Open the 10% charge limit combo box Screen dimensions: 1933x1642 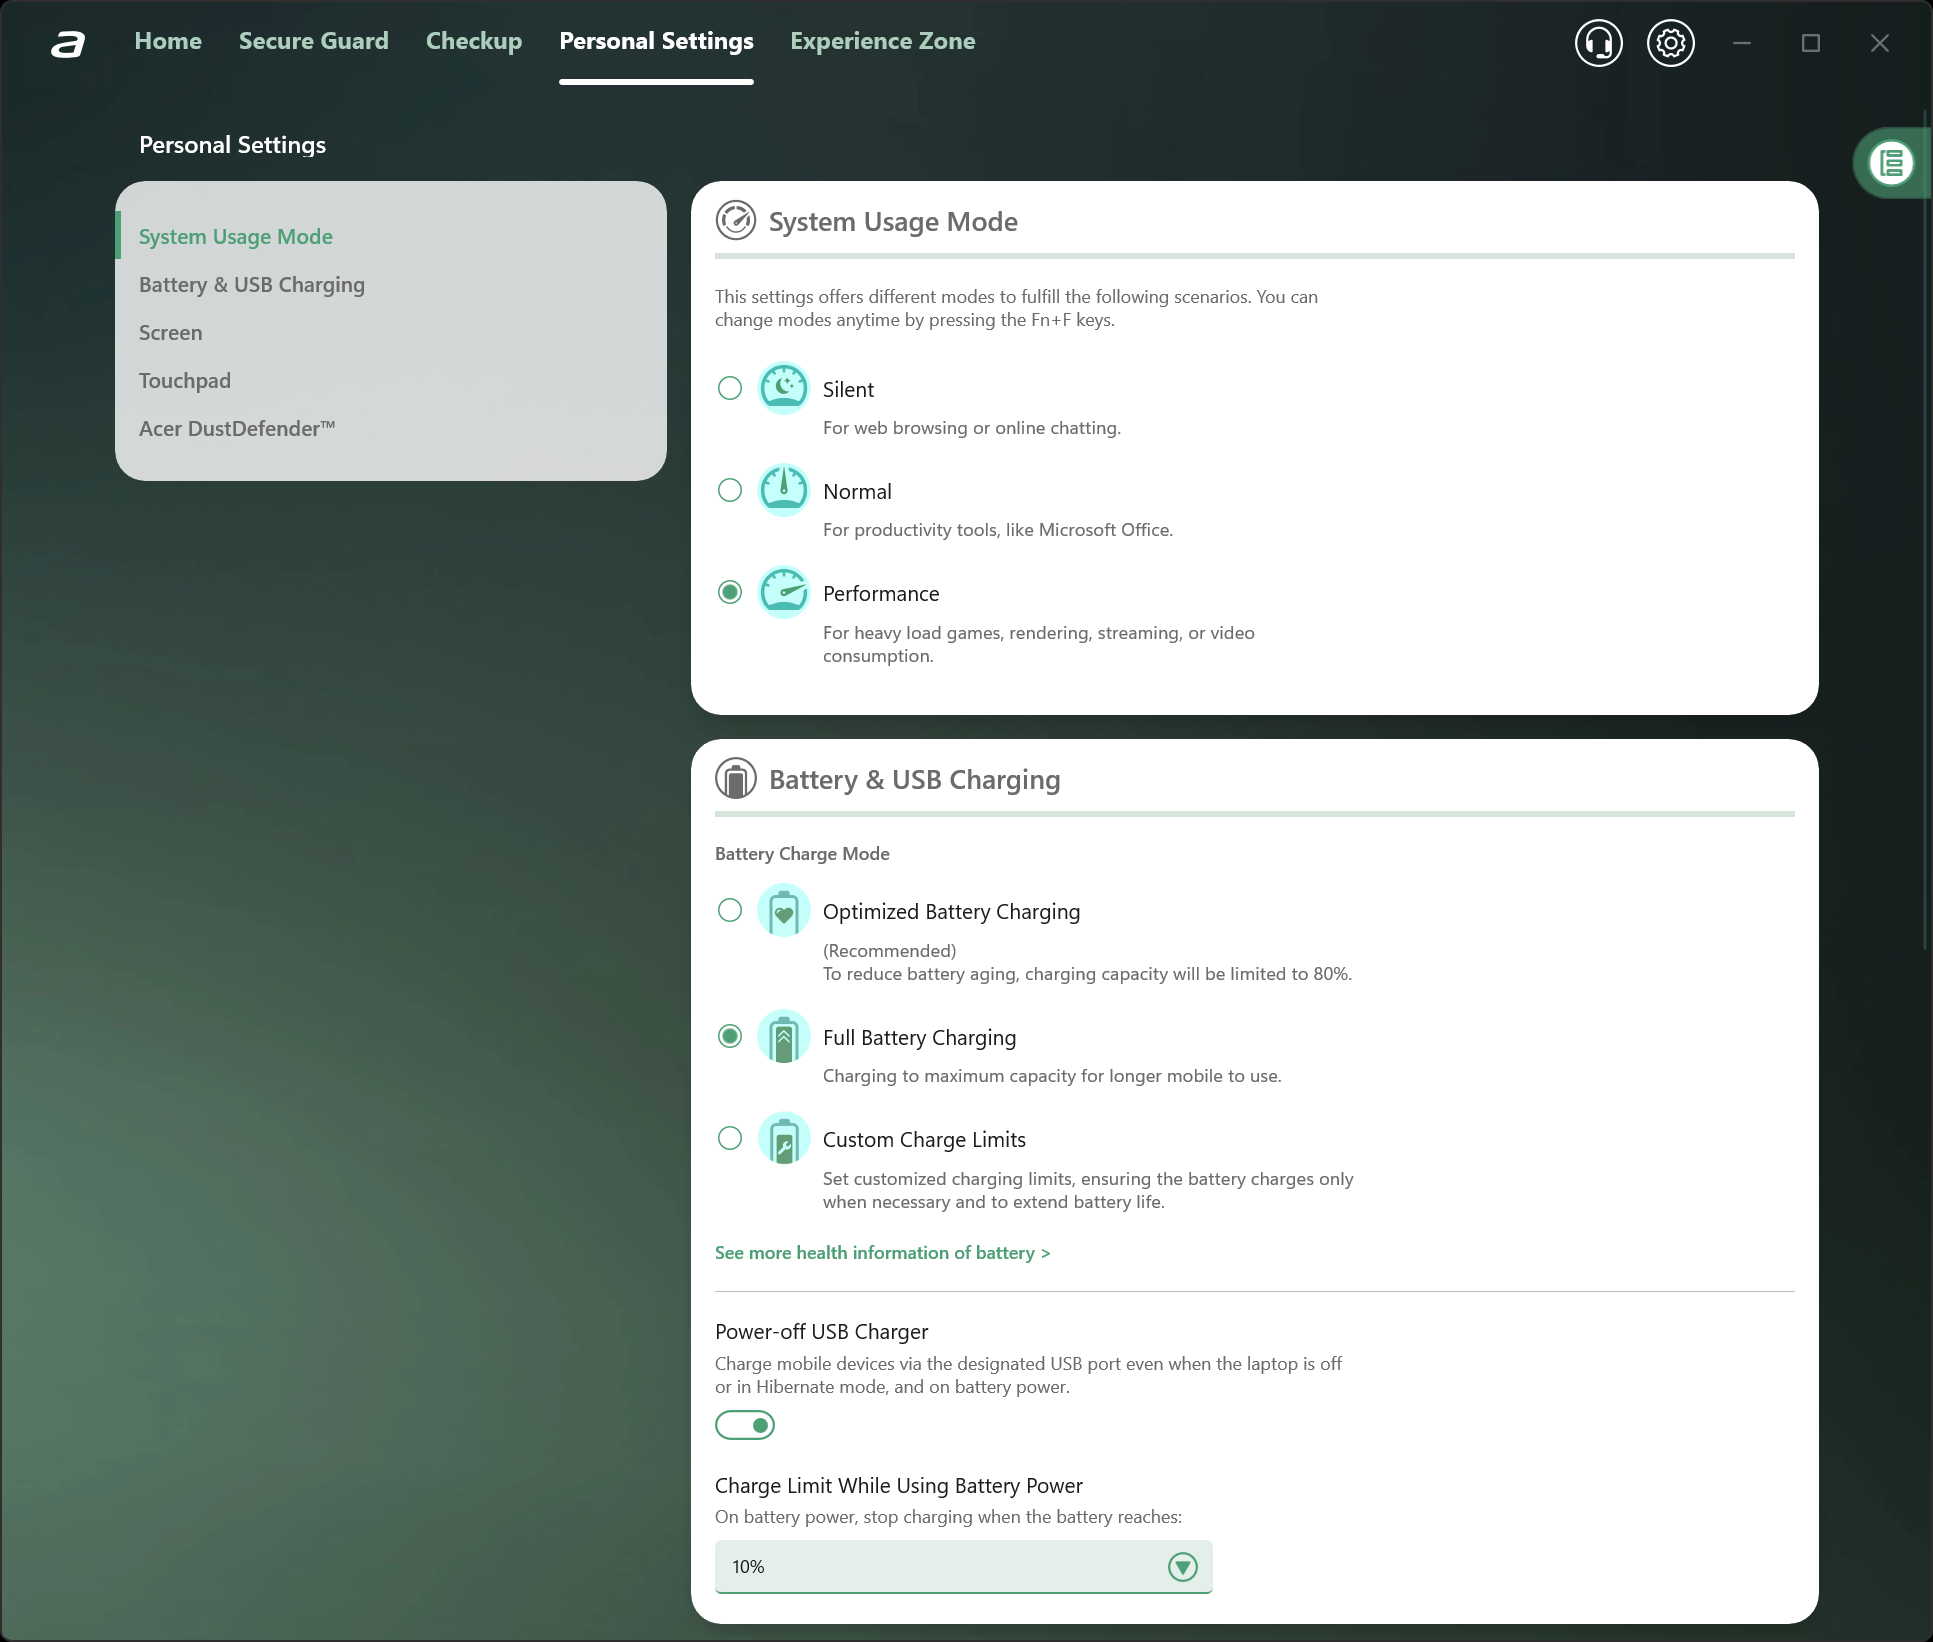point(940,1567)
